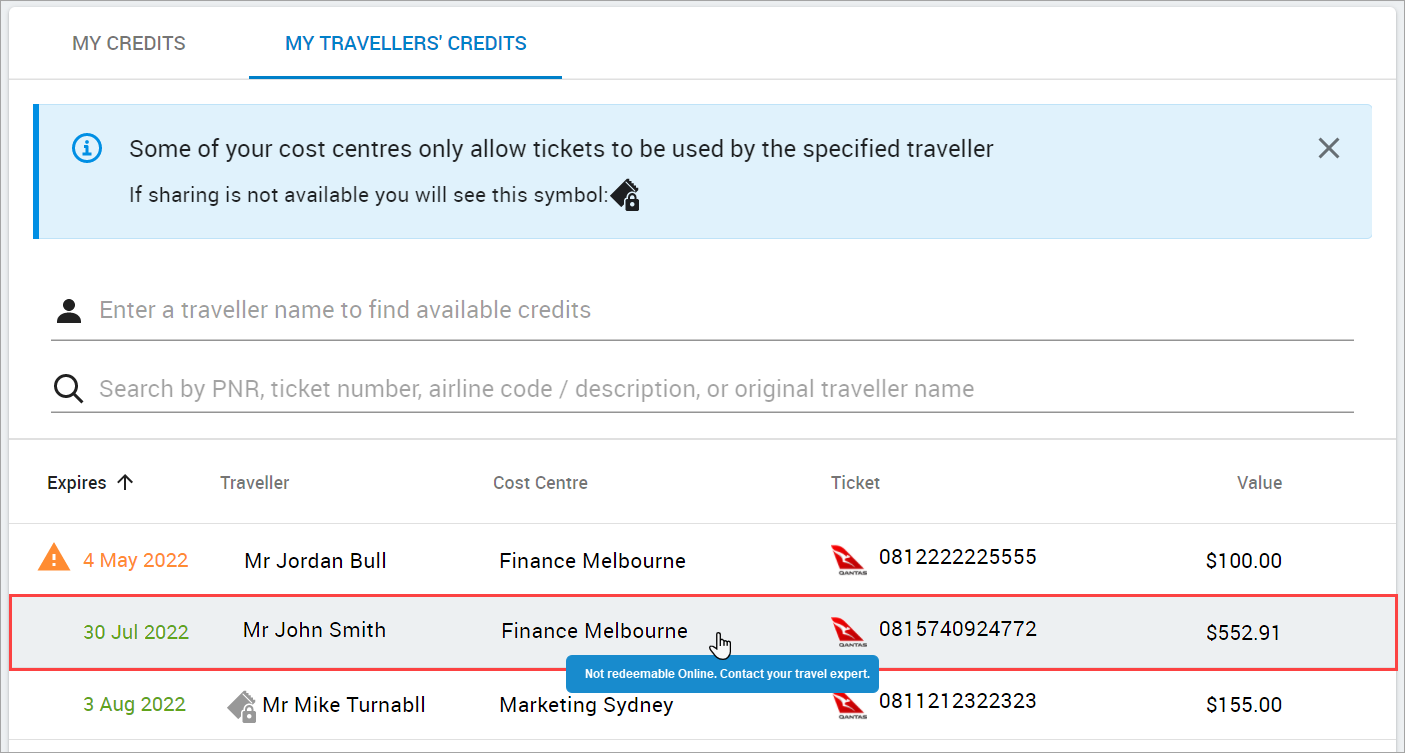Sort by the Cost Centre column header
Viewport: 1405px width, 753px height.
click(x=540, y=483)
